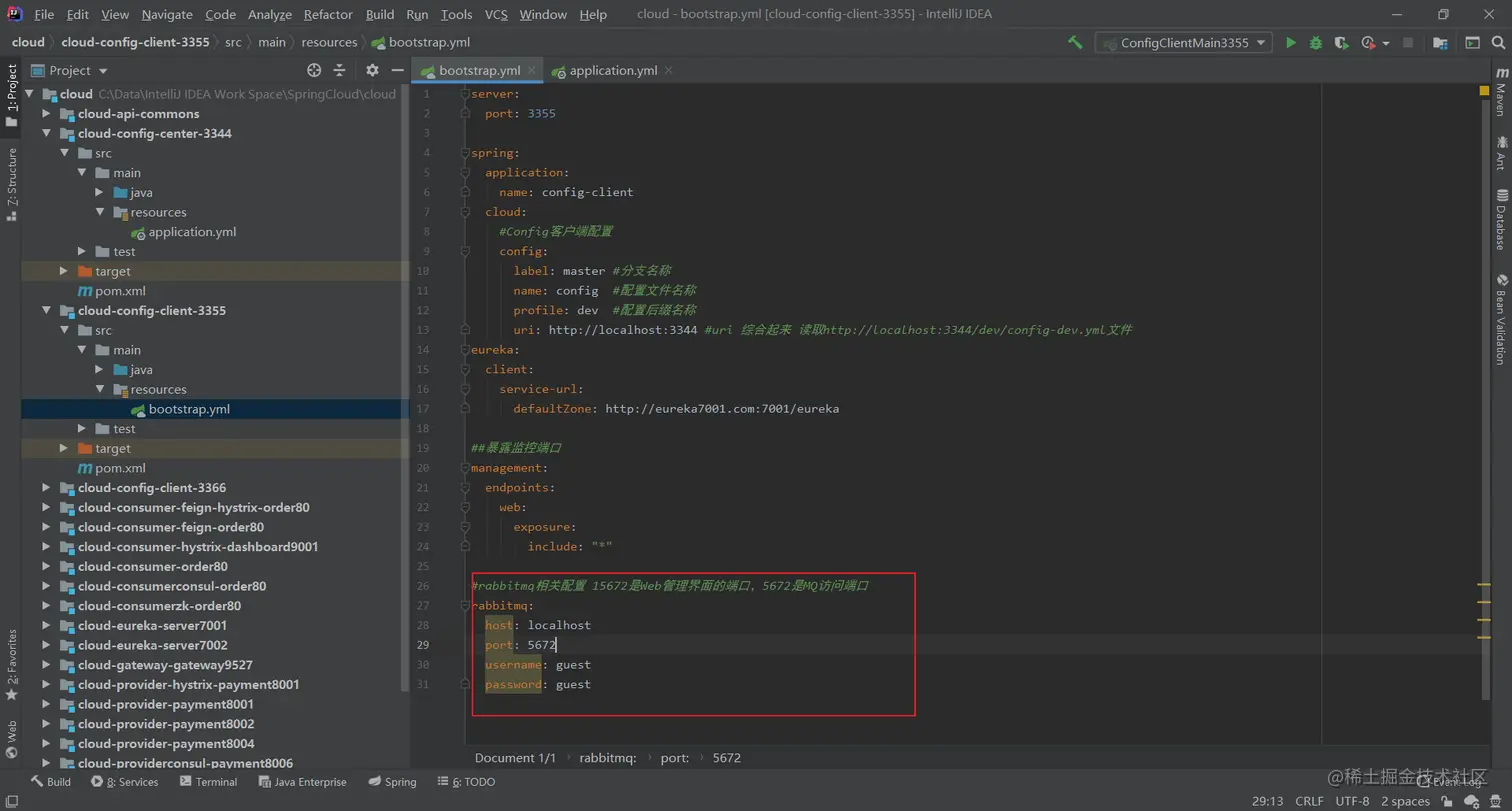
Task: Click cloud-config-client-3355 in navigation breadcrumb
Action: click(x=135, y=42)
